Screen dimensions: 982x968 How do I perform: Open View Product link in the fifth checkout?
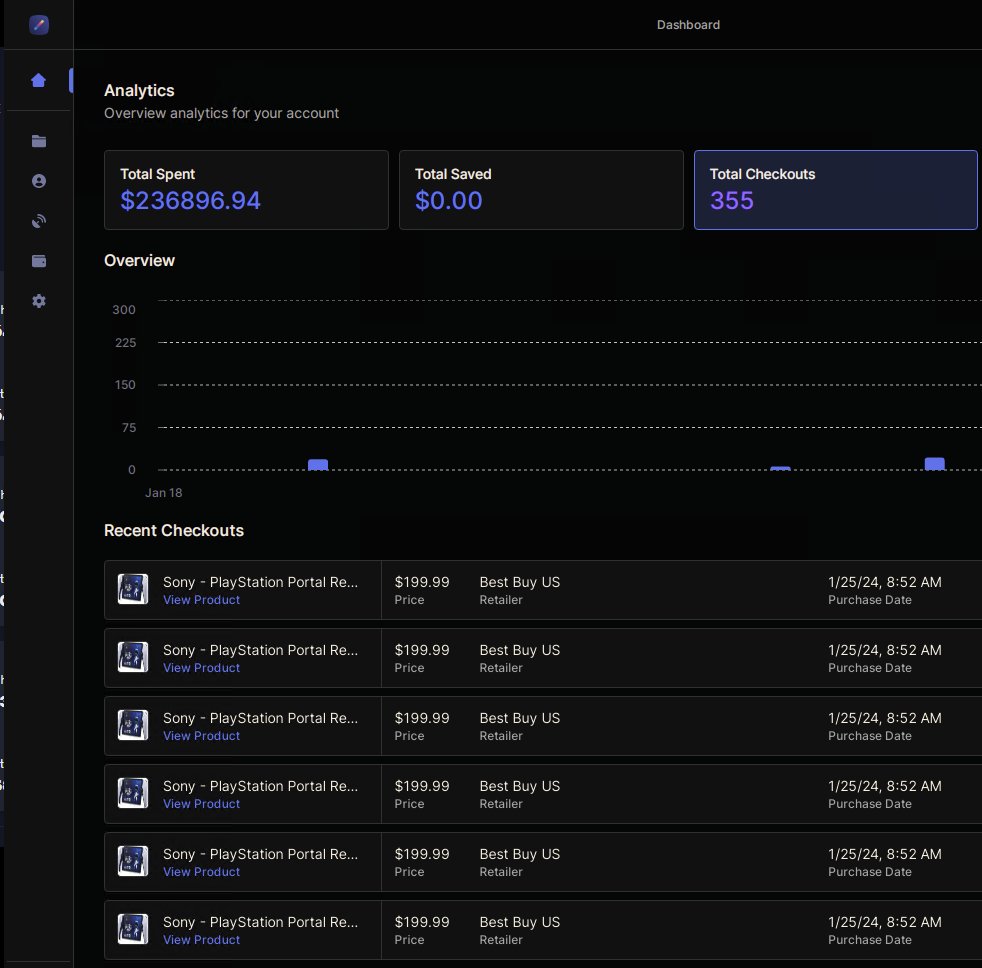coord(202,872)
